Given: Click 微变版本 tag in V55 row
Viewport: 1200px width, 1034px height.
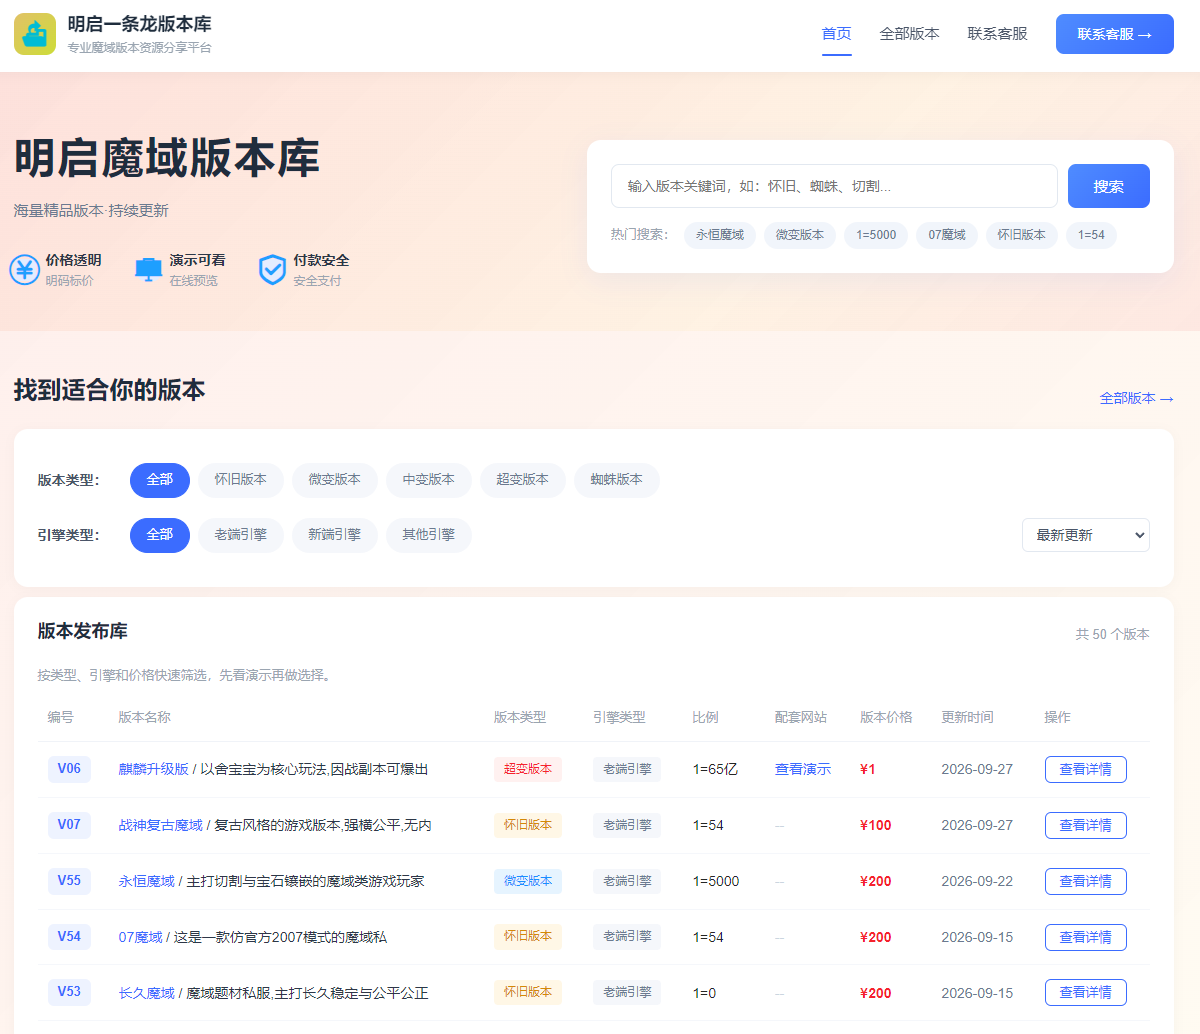Looking at the screenshot, I should pyautogui.click(x=528, y=881).
